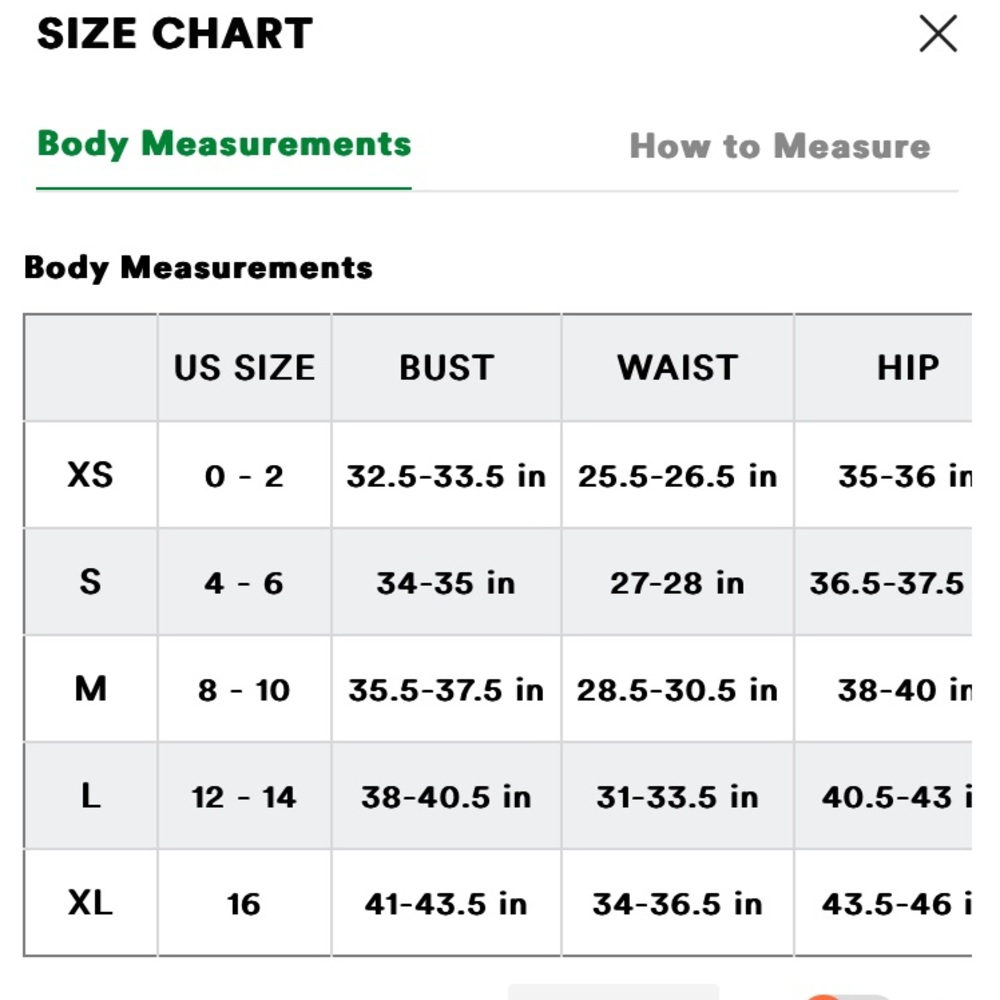Click the 34-36.5 in waist cell
This screenshot has width=1000, height=1000.
click(x=677, y=904)
